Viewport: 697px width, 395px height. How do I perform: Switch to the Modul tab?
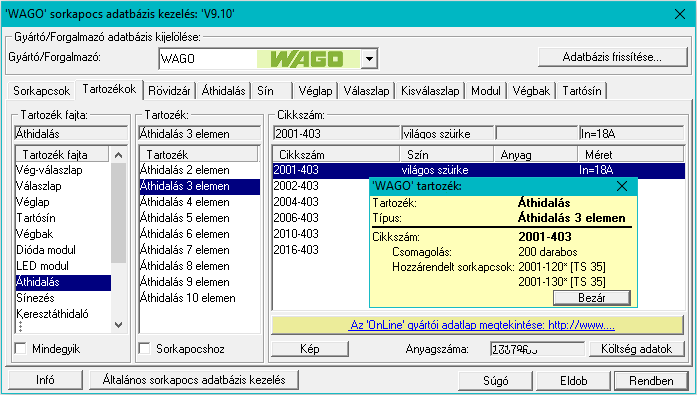coord(485,91)
